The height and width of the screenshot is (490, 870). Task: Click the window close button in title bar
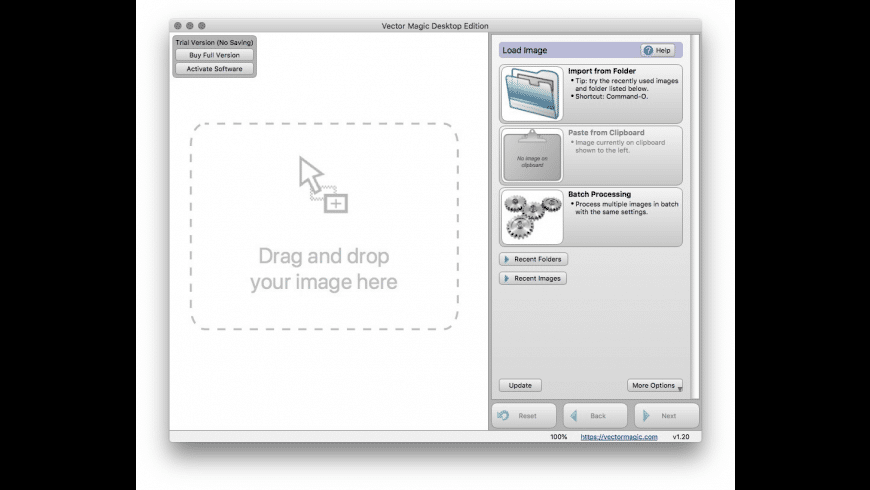[x=178, y=26]
